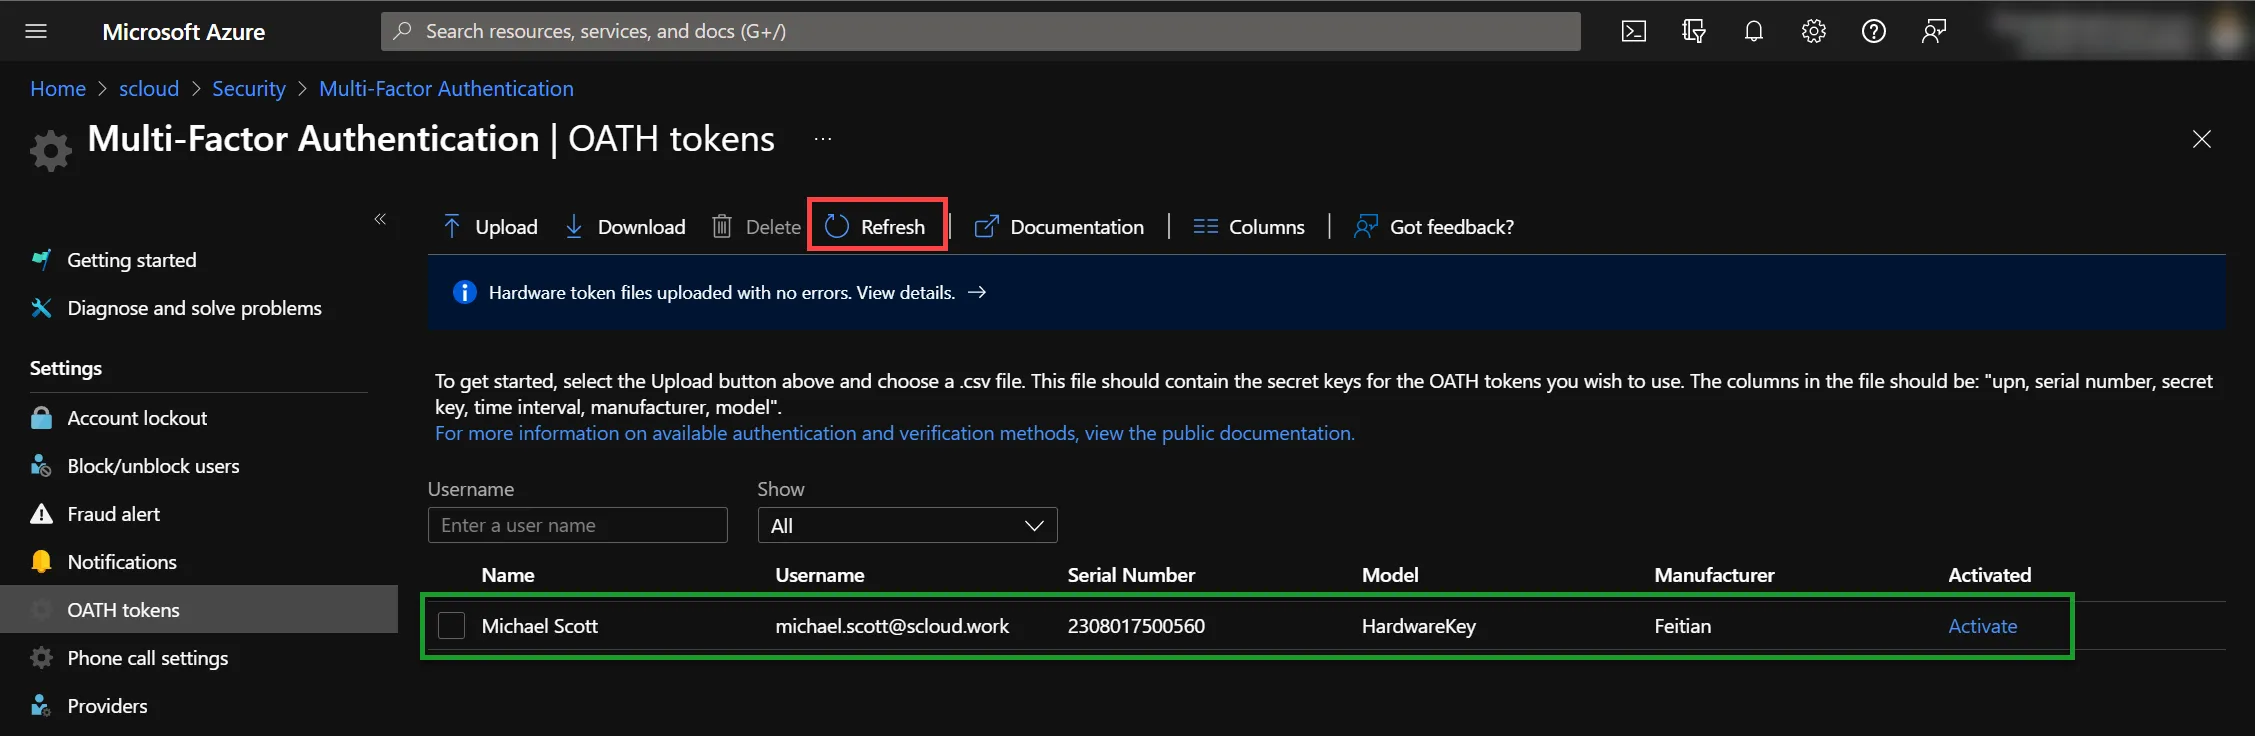Open the Azure portal hamburger menu
2255x736 pixels.
pyautogui.click(x=36, y=31)
